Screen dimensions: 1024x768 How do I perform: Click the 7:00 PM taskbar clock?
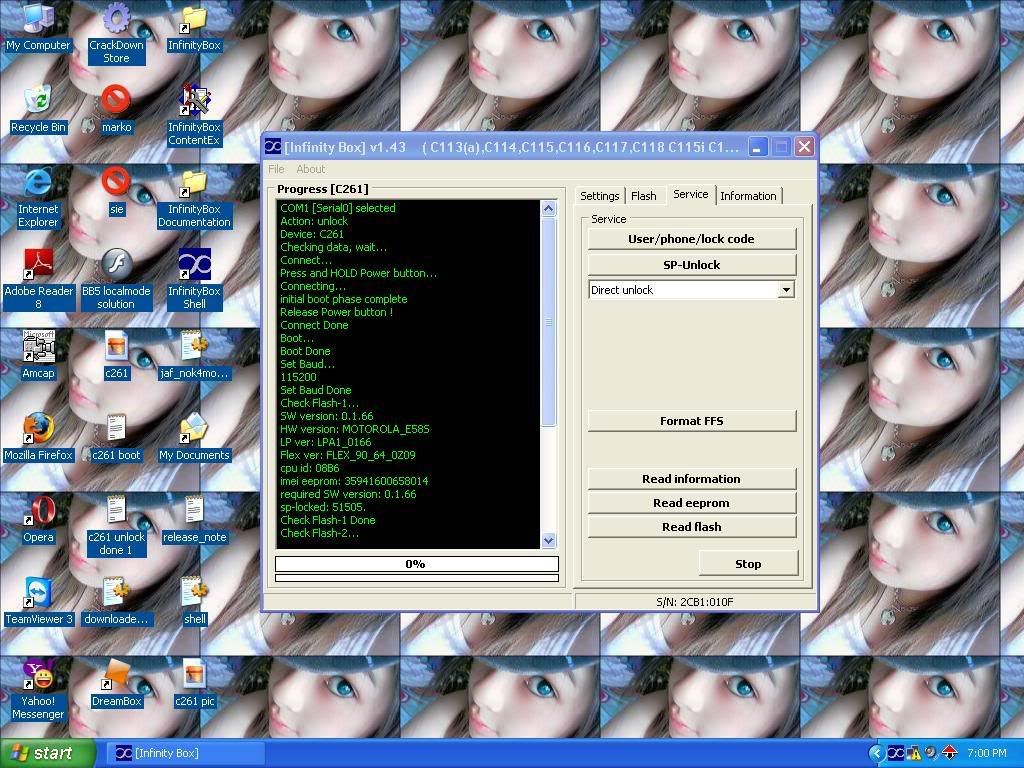(987, 753)
